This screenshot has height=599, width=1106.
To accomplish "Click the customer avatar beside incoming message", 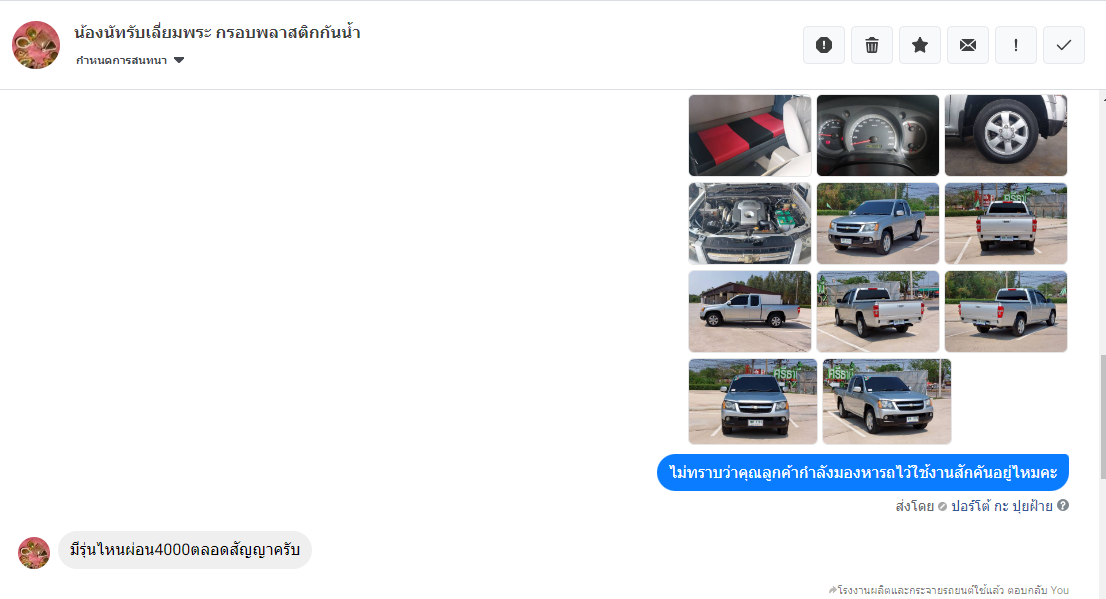I will click(x=34, y=552).
